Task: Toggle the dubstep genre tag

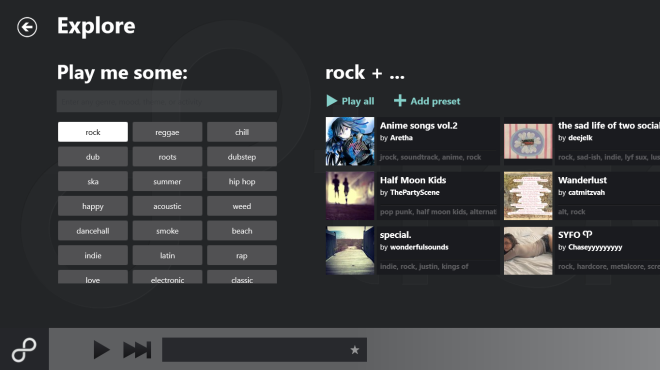Action: coord(242,157)
